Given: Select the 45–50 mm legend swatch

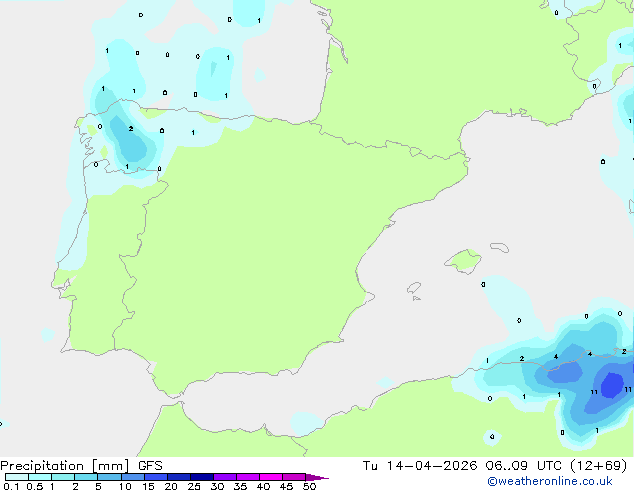Looking at the screenshot, I should point(294,477).
